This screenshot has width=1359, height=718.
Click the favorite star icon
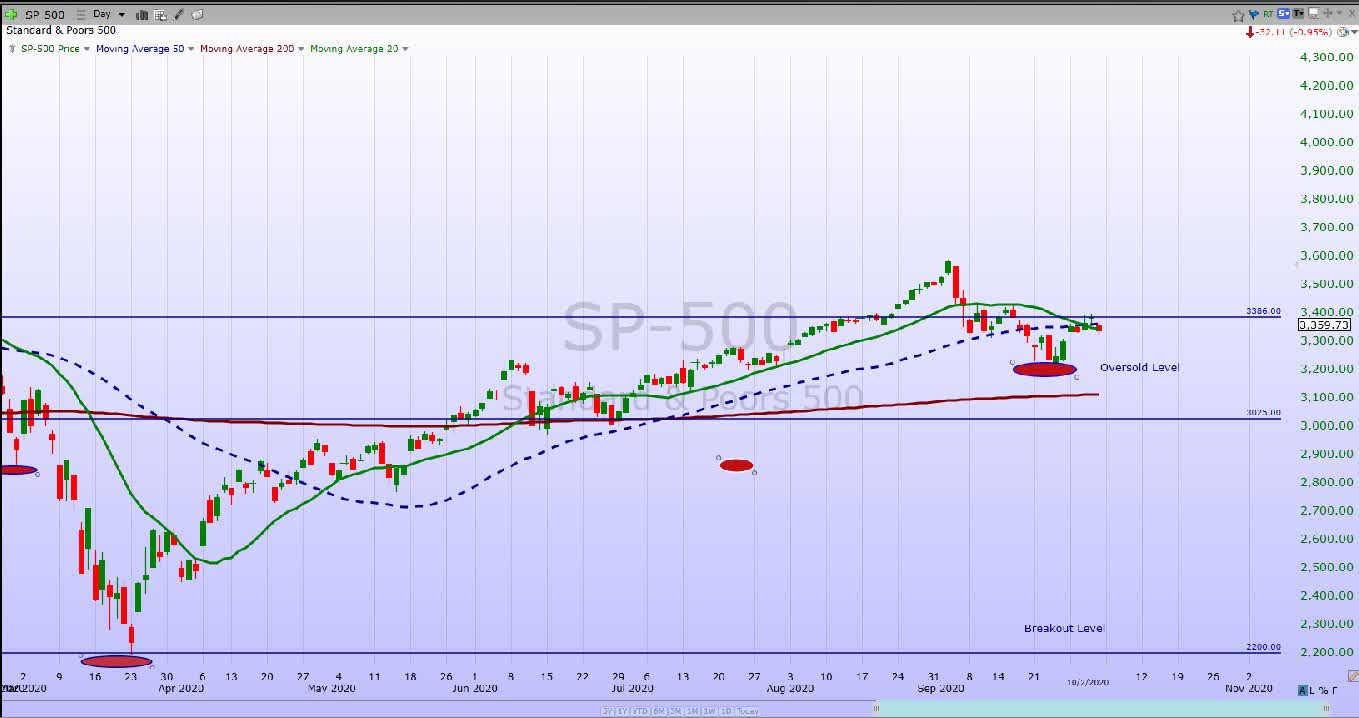tap(1238, 14)
